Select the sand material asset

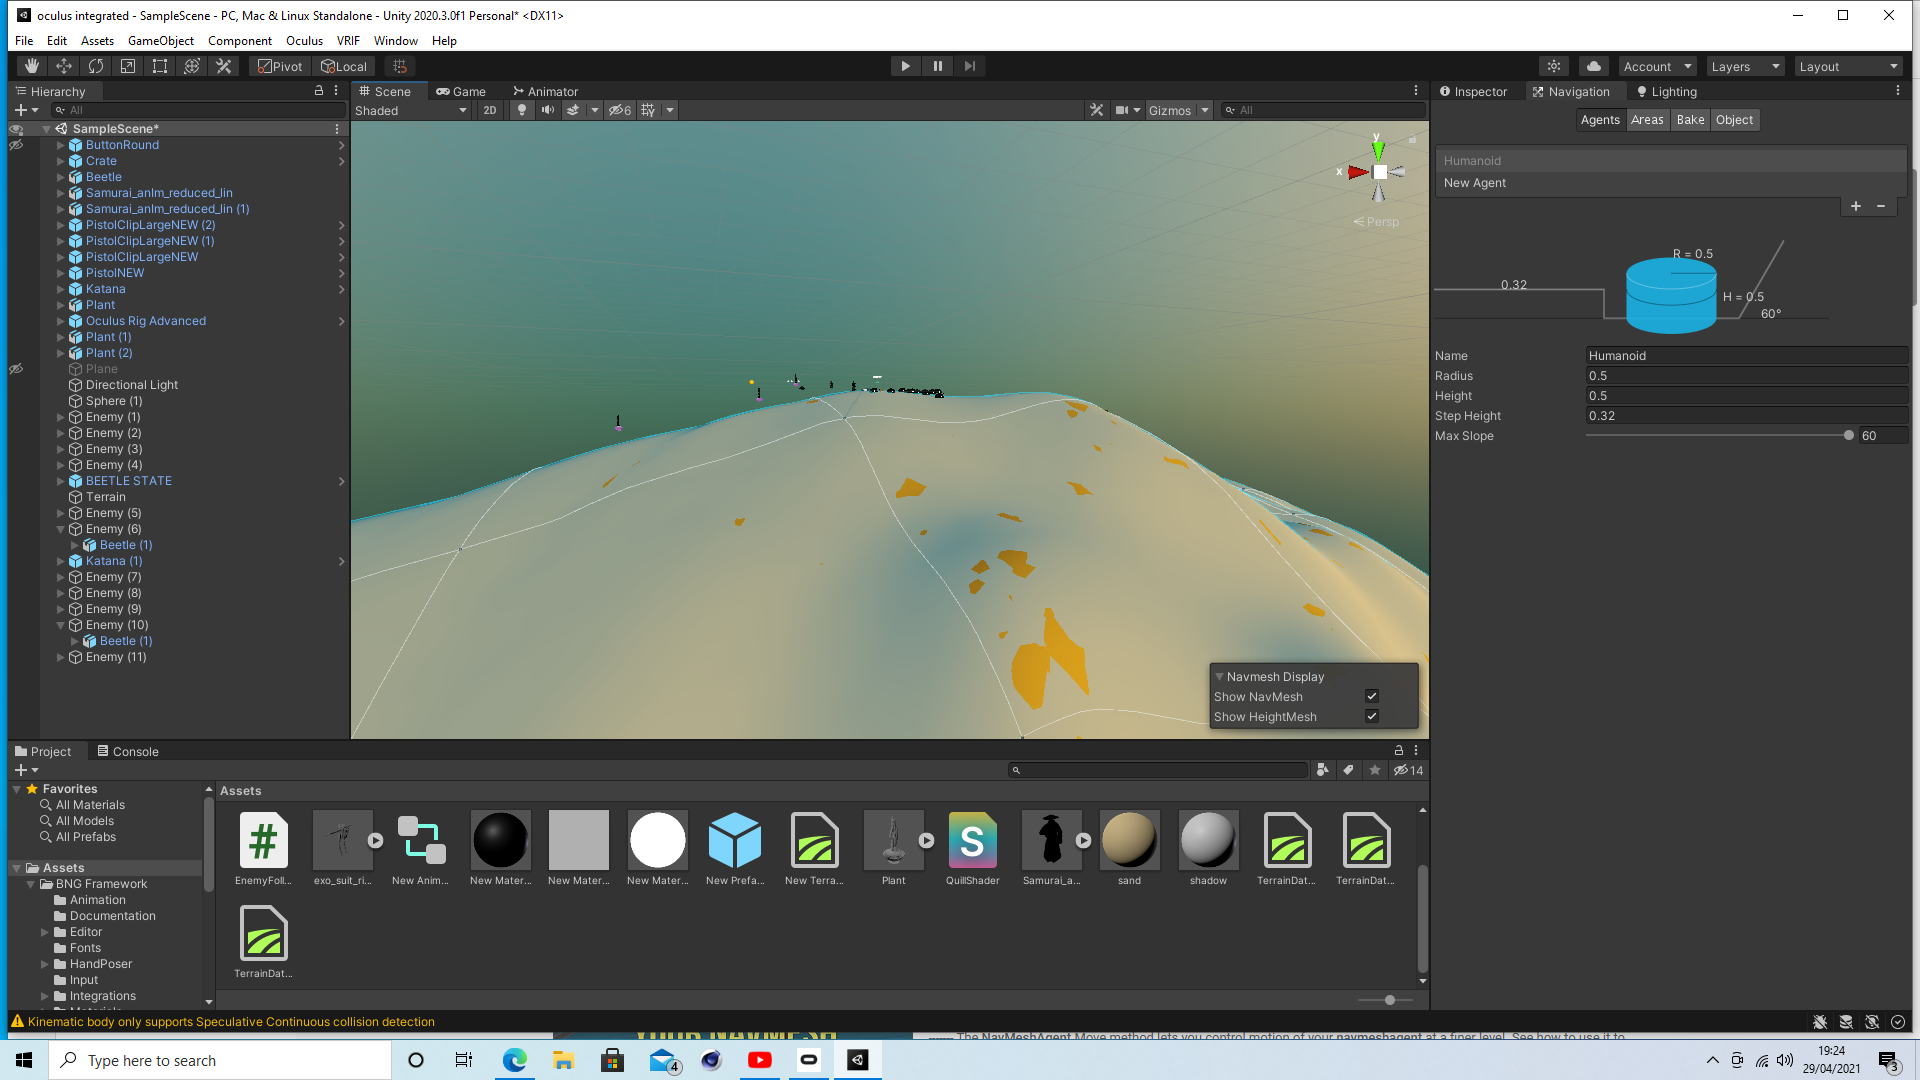(x=1129, y=848)
